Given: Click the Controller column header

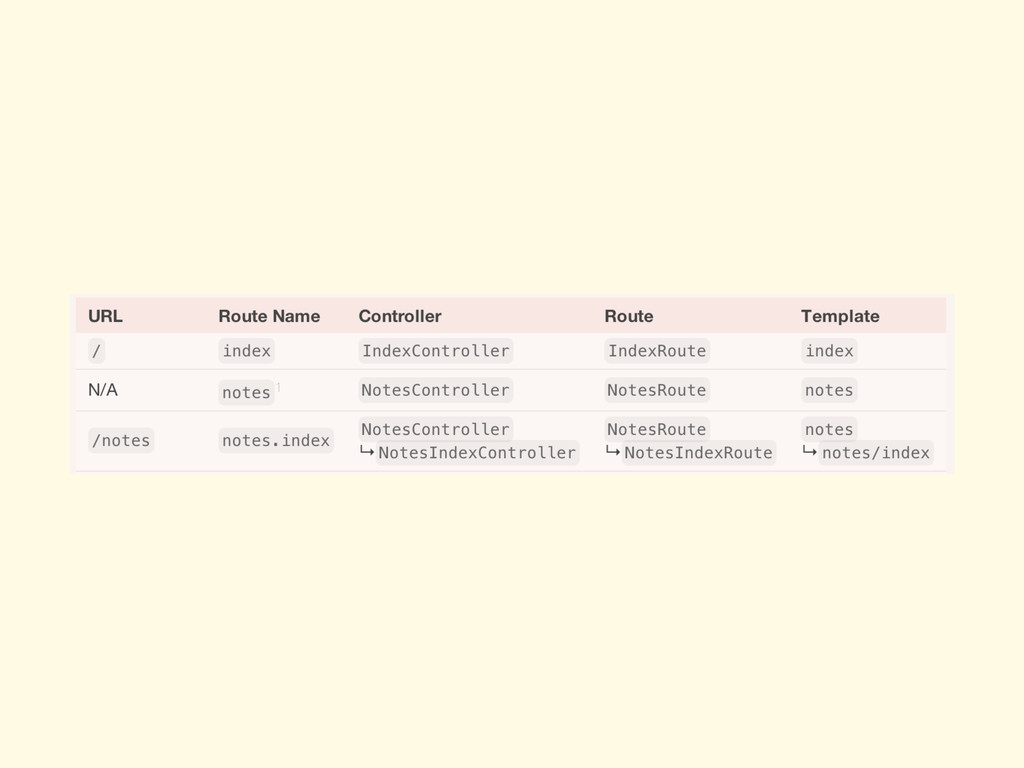Looking at the screenshot, I should point(399,316).
